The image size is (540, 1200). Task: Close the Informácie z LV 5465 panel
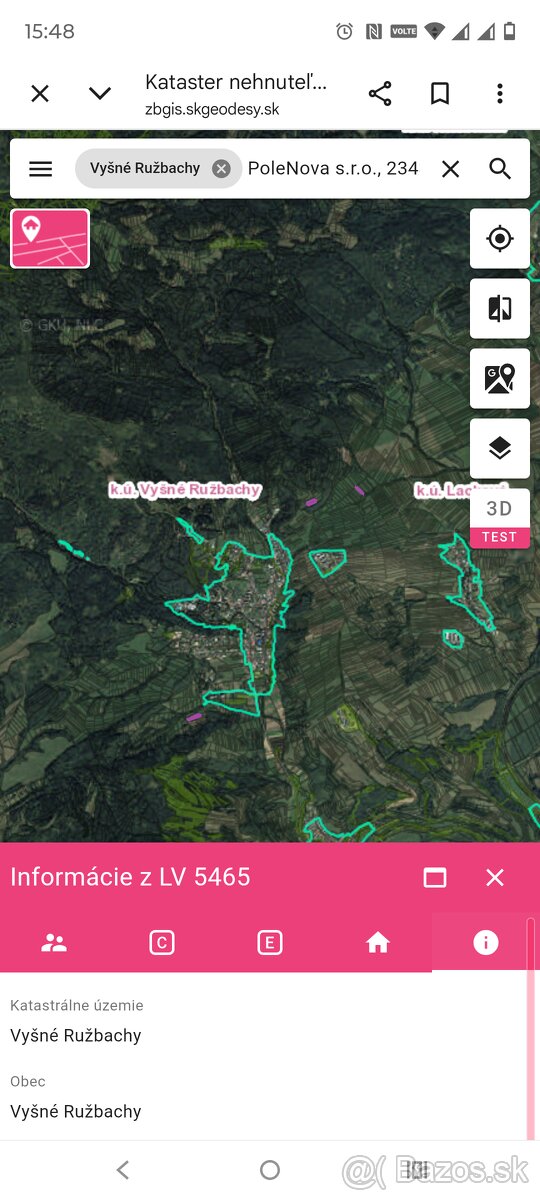495,877
